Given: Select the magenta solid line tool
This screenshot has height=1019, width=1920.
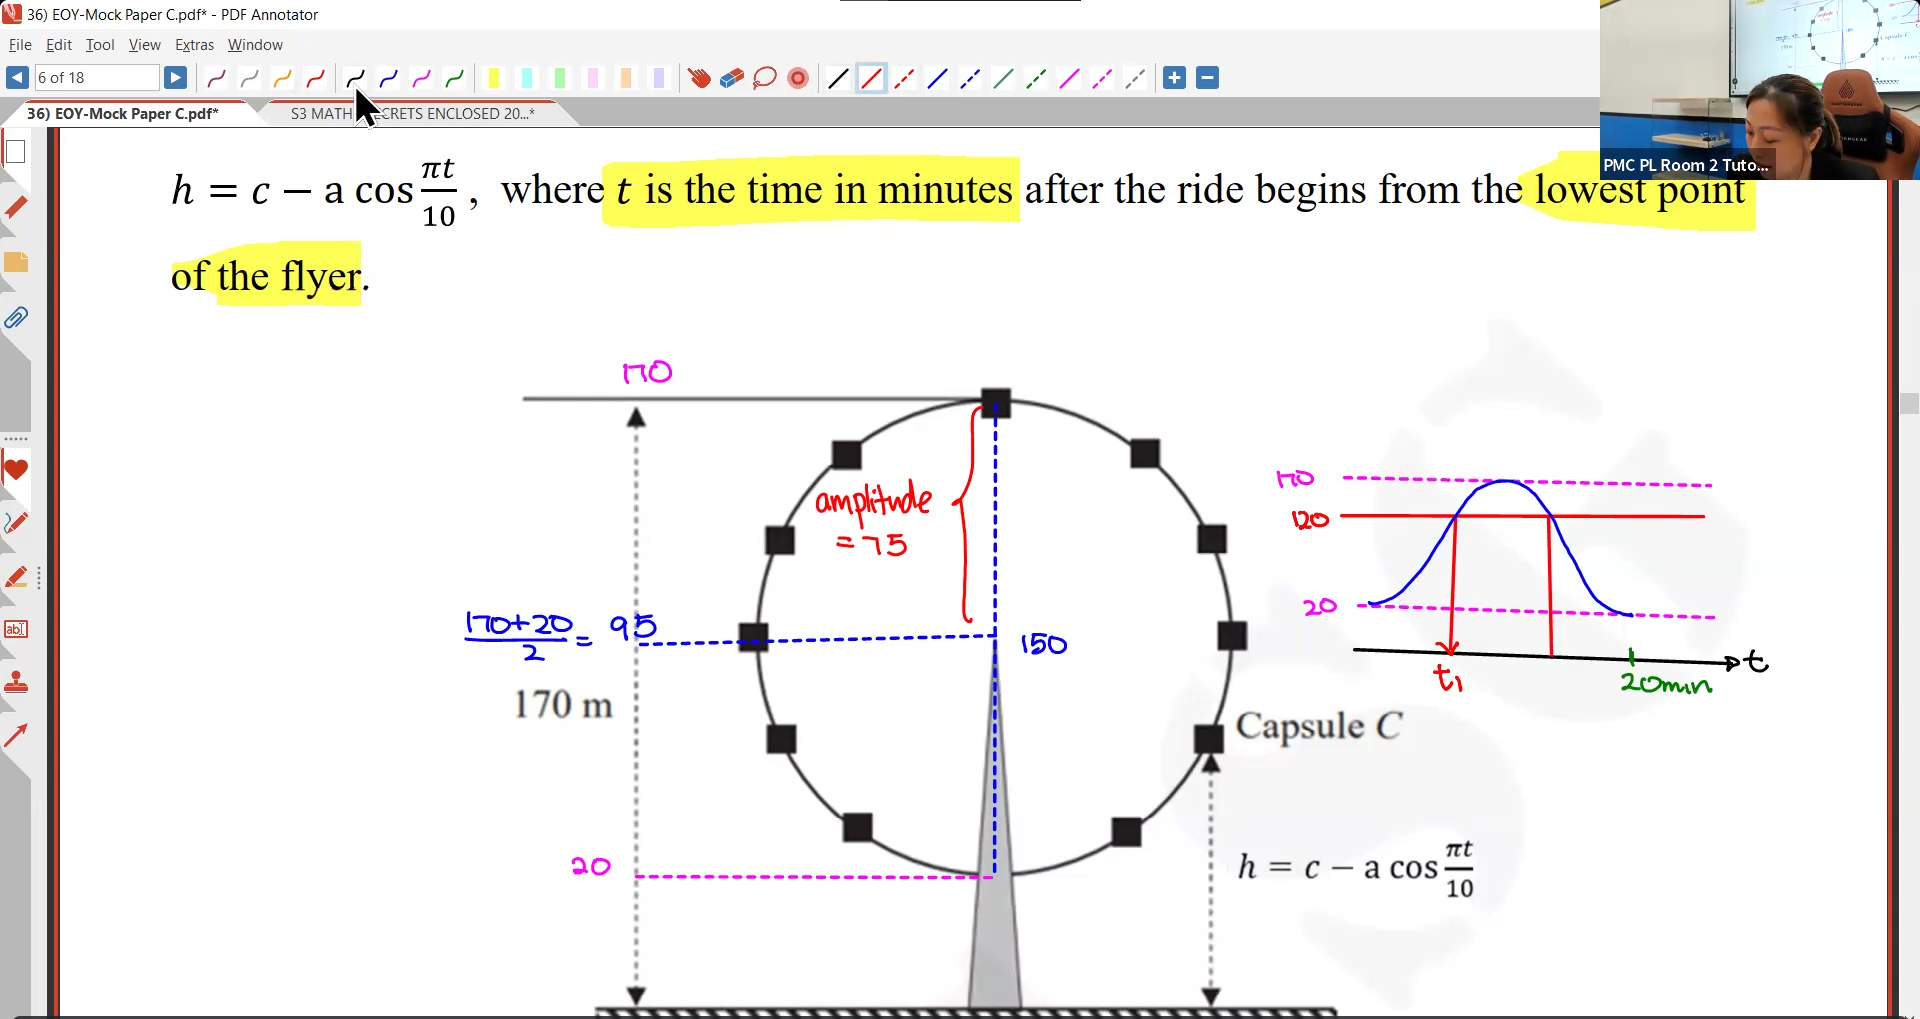Looking at the screenshot, I should pyautogui.click(x=1070, y=78).
